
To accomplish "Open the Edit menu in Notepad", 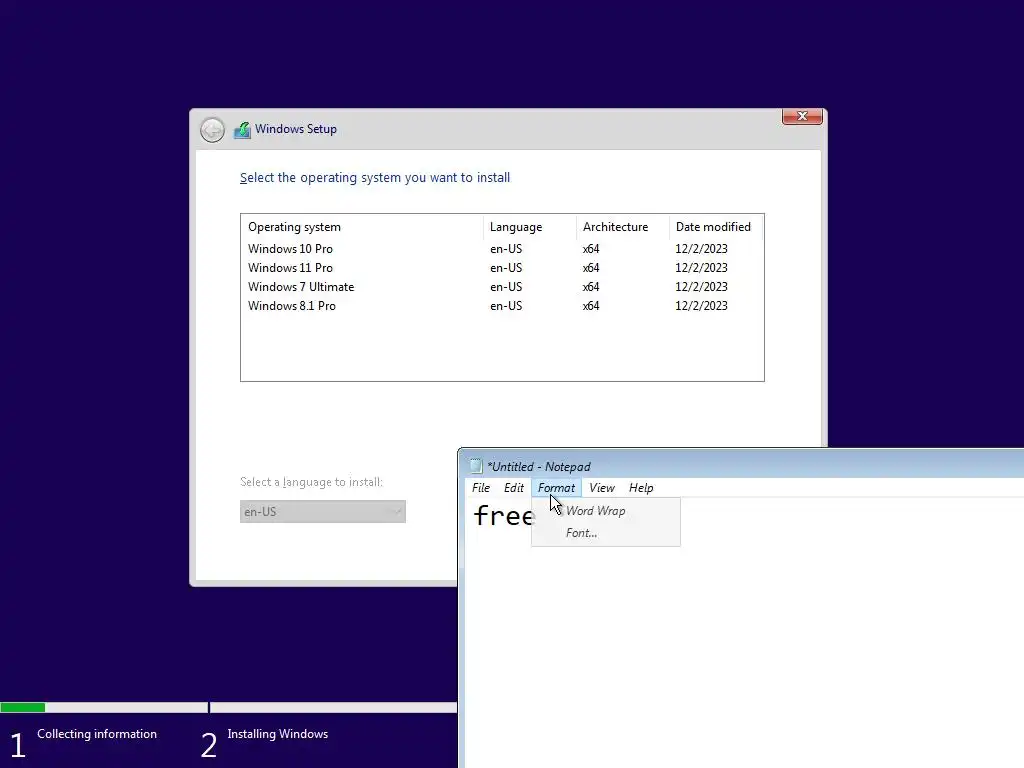I will [x=513, y=488].
